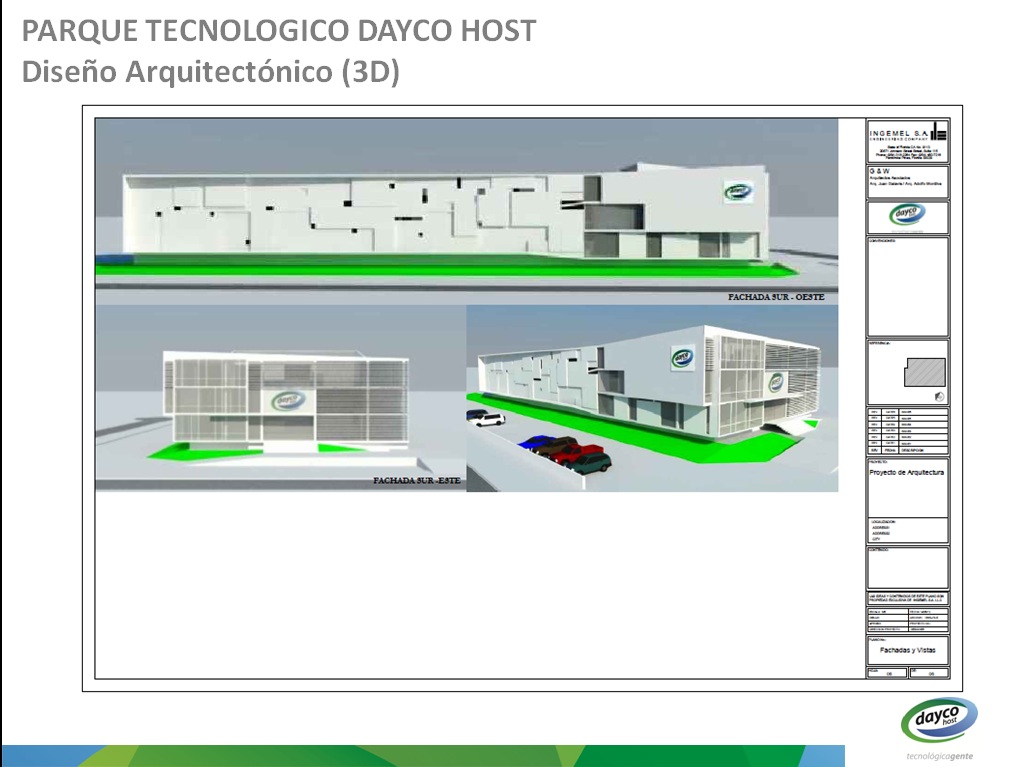1025x767 pixels.
Task: Click the INGEMEL S.A. building logo icon
Action: click(939, 131)
